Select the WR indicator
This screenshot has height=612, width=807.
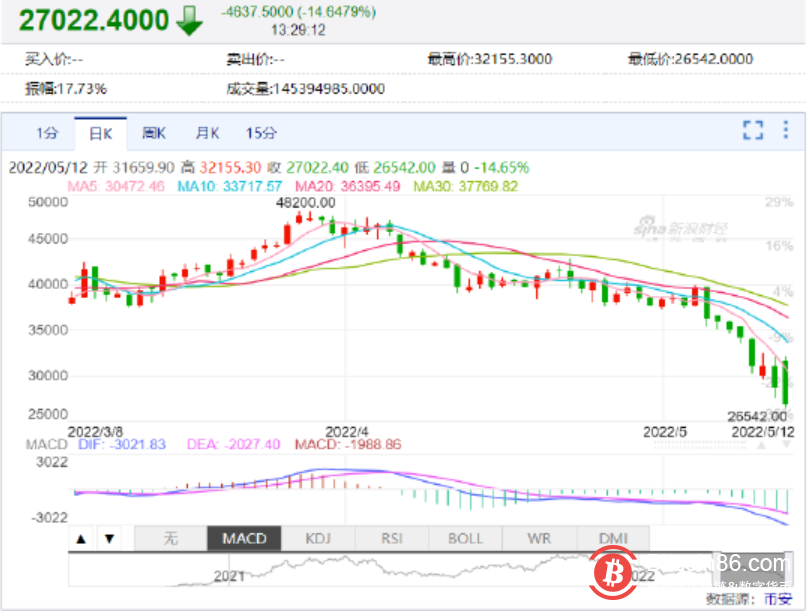pyautogui.click(x=539, y=538)
